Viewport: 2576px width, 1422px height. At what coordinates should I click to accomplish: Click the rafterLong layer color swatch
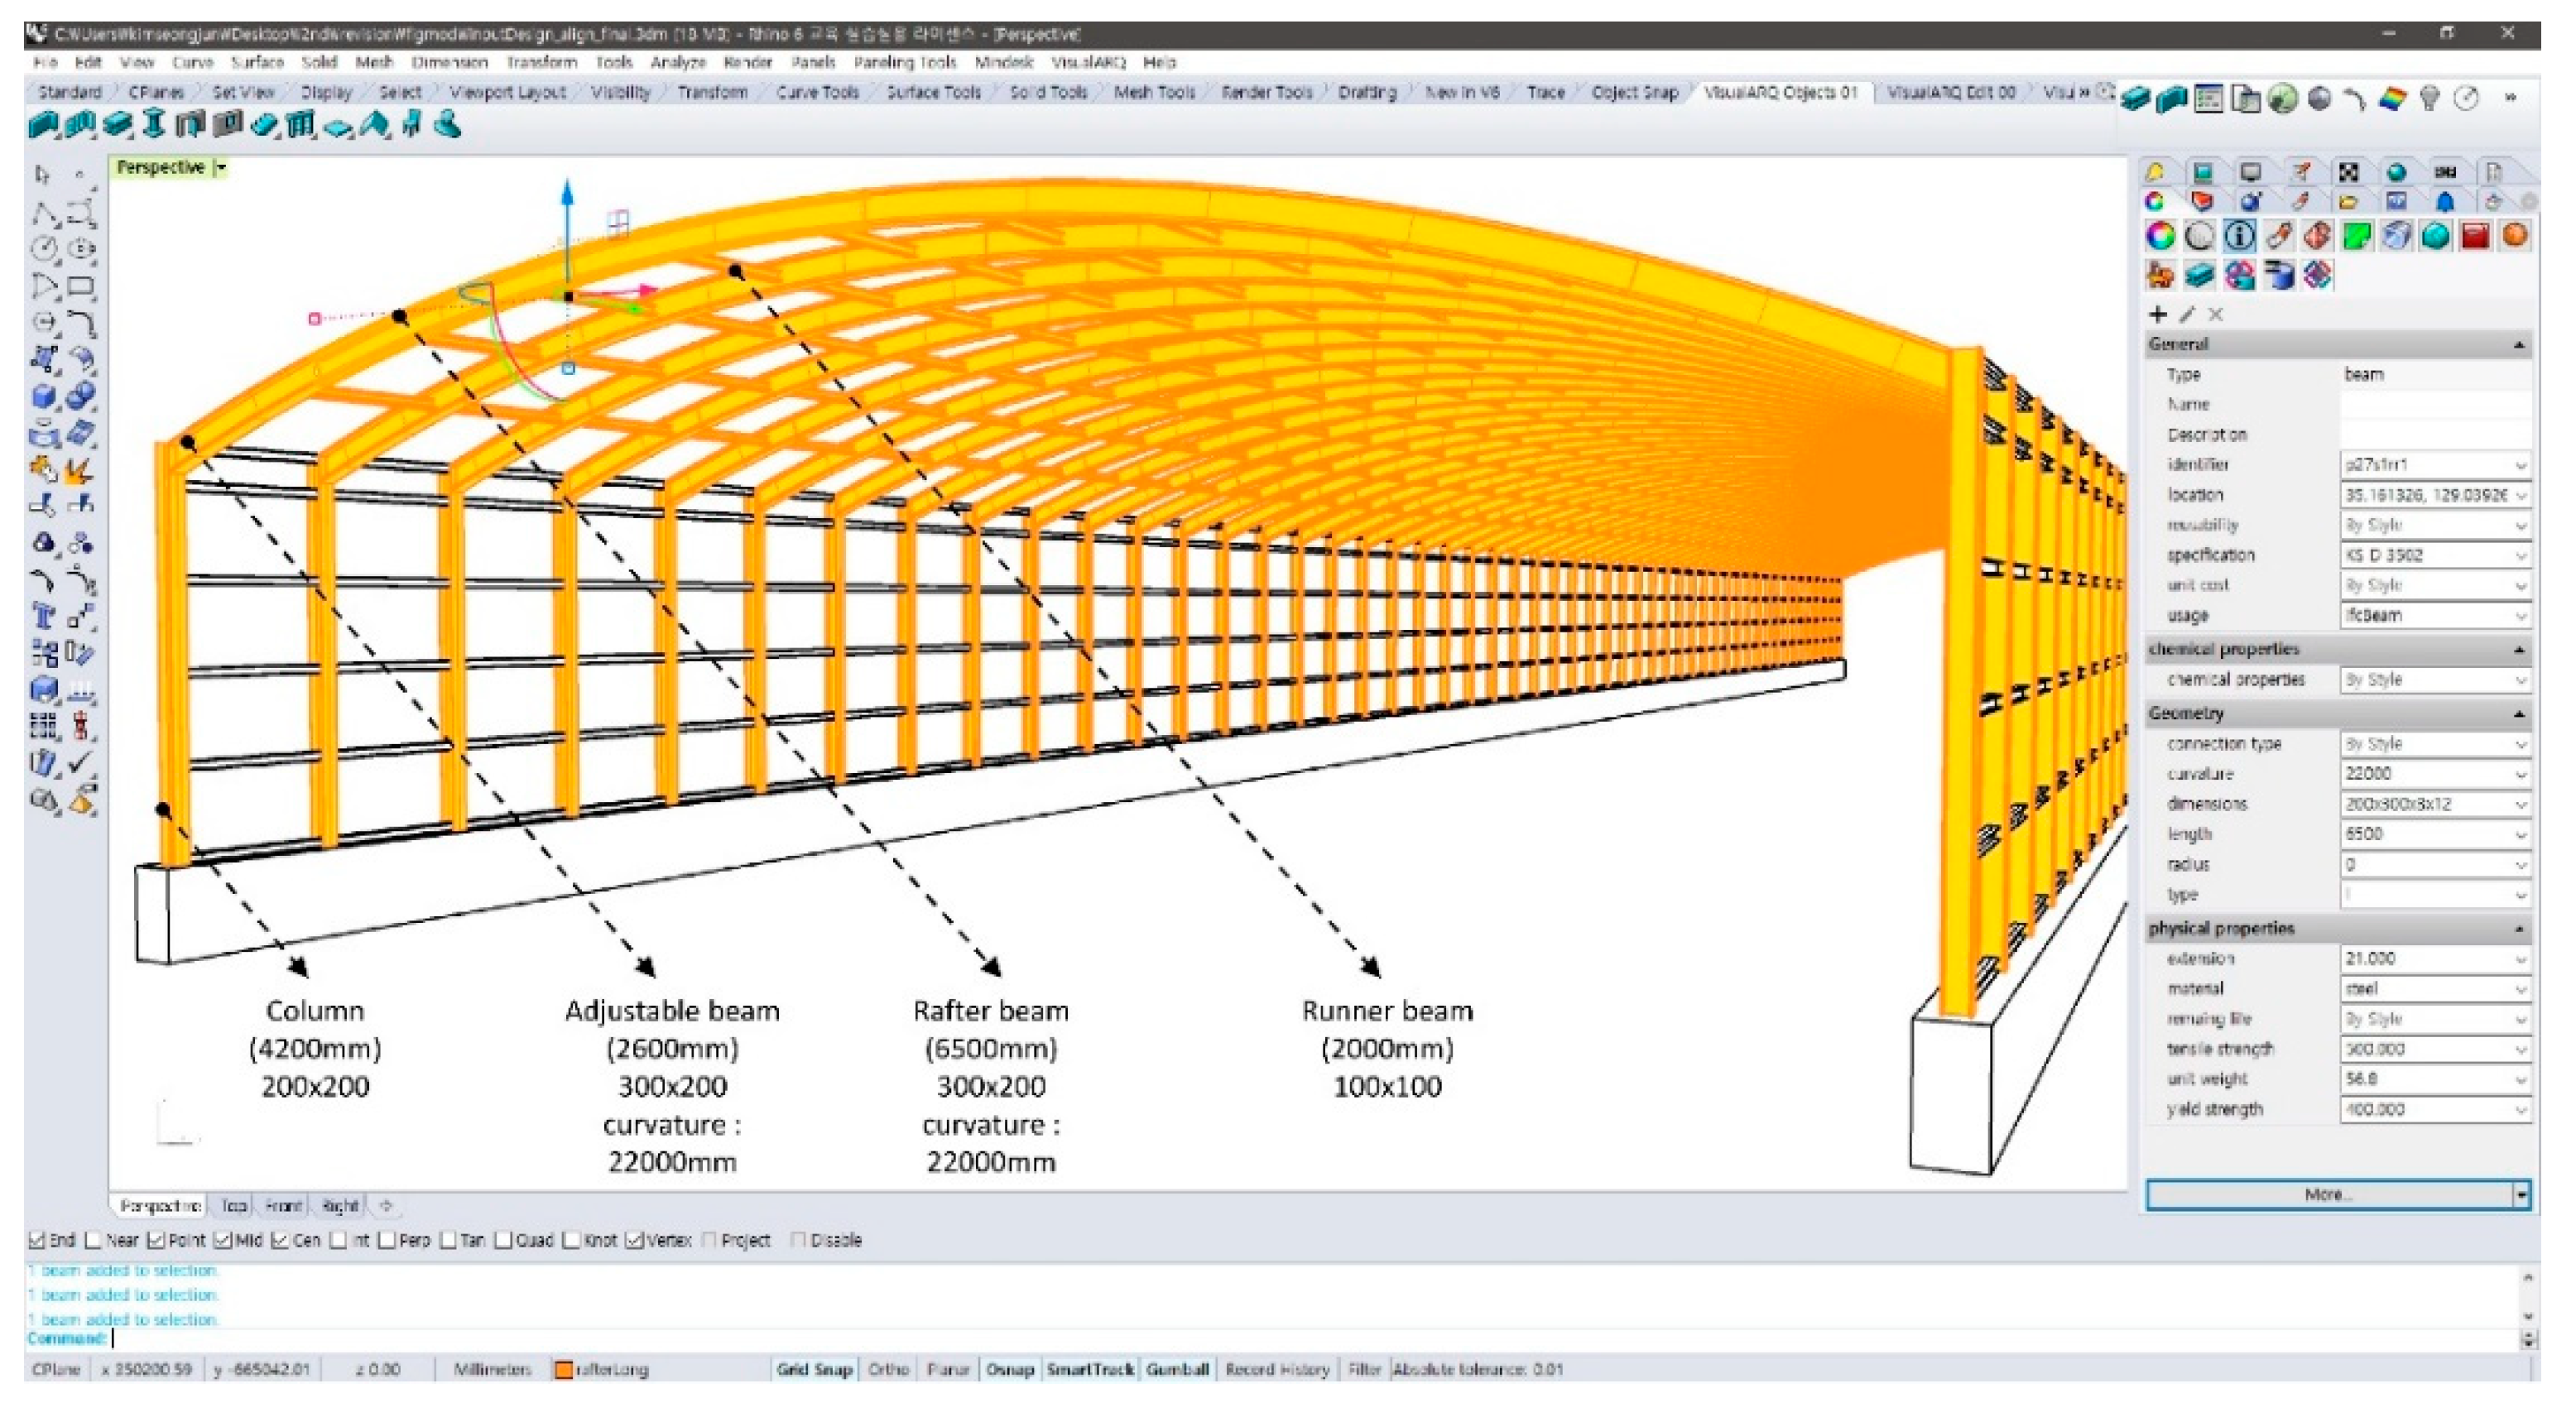point(564,1370)
